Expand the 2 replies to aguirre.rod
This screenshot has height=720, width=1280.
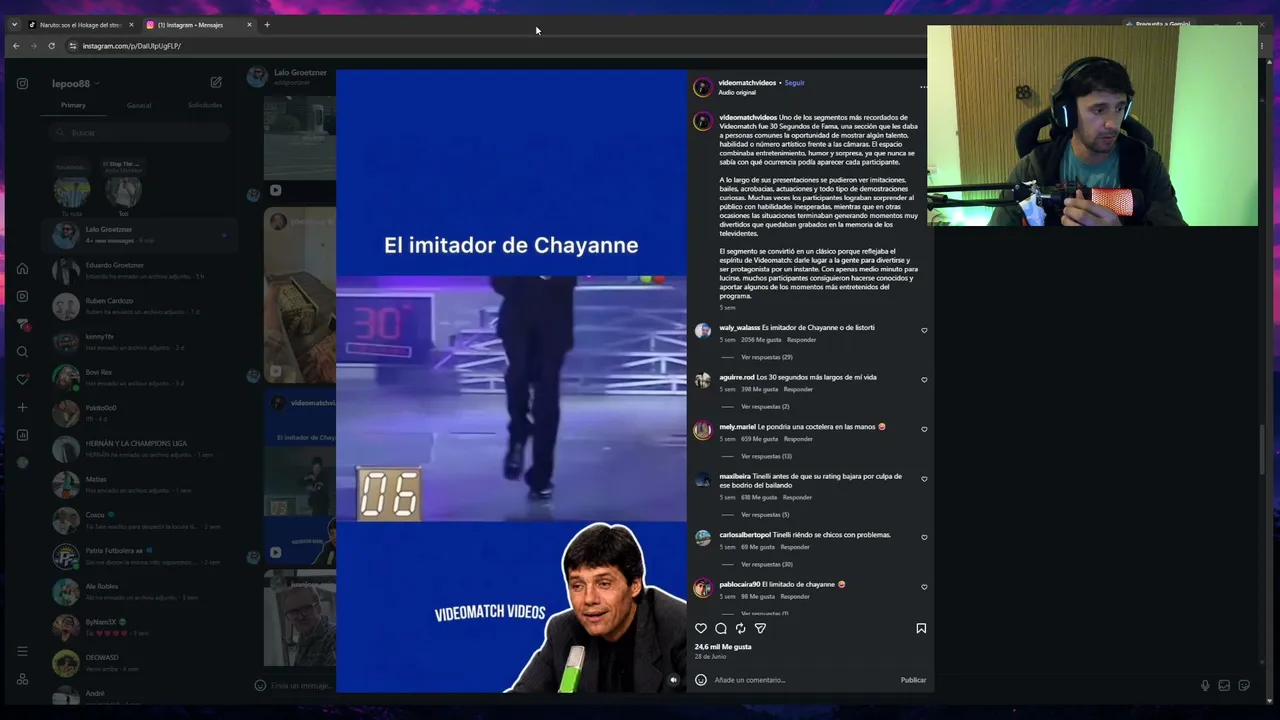765,407
